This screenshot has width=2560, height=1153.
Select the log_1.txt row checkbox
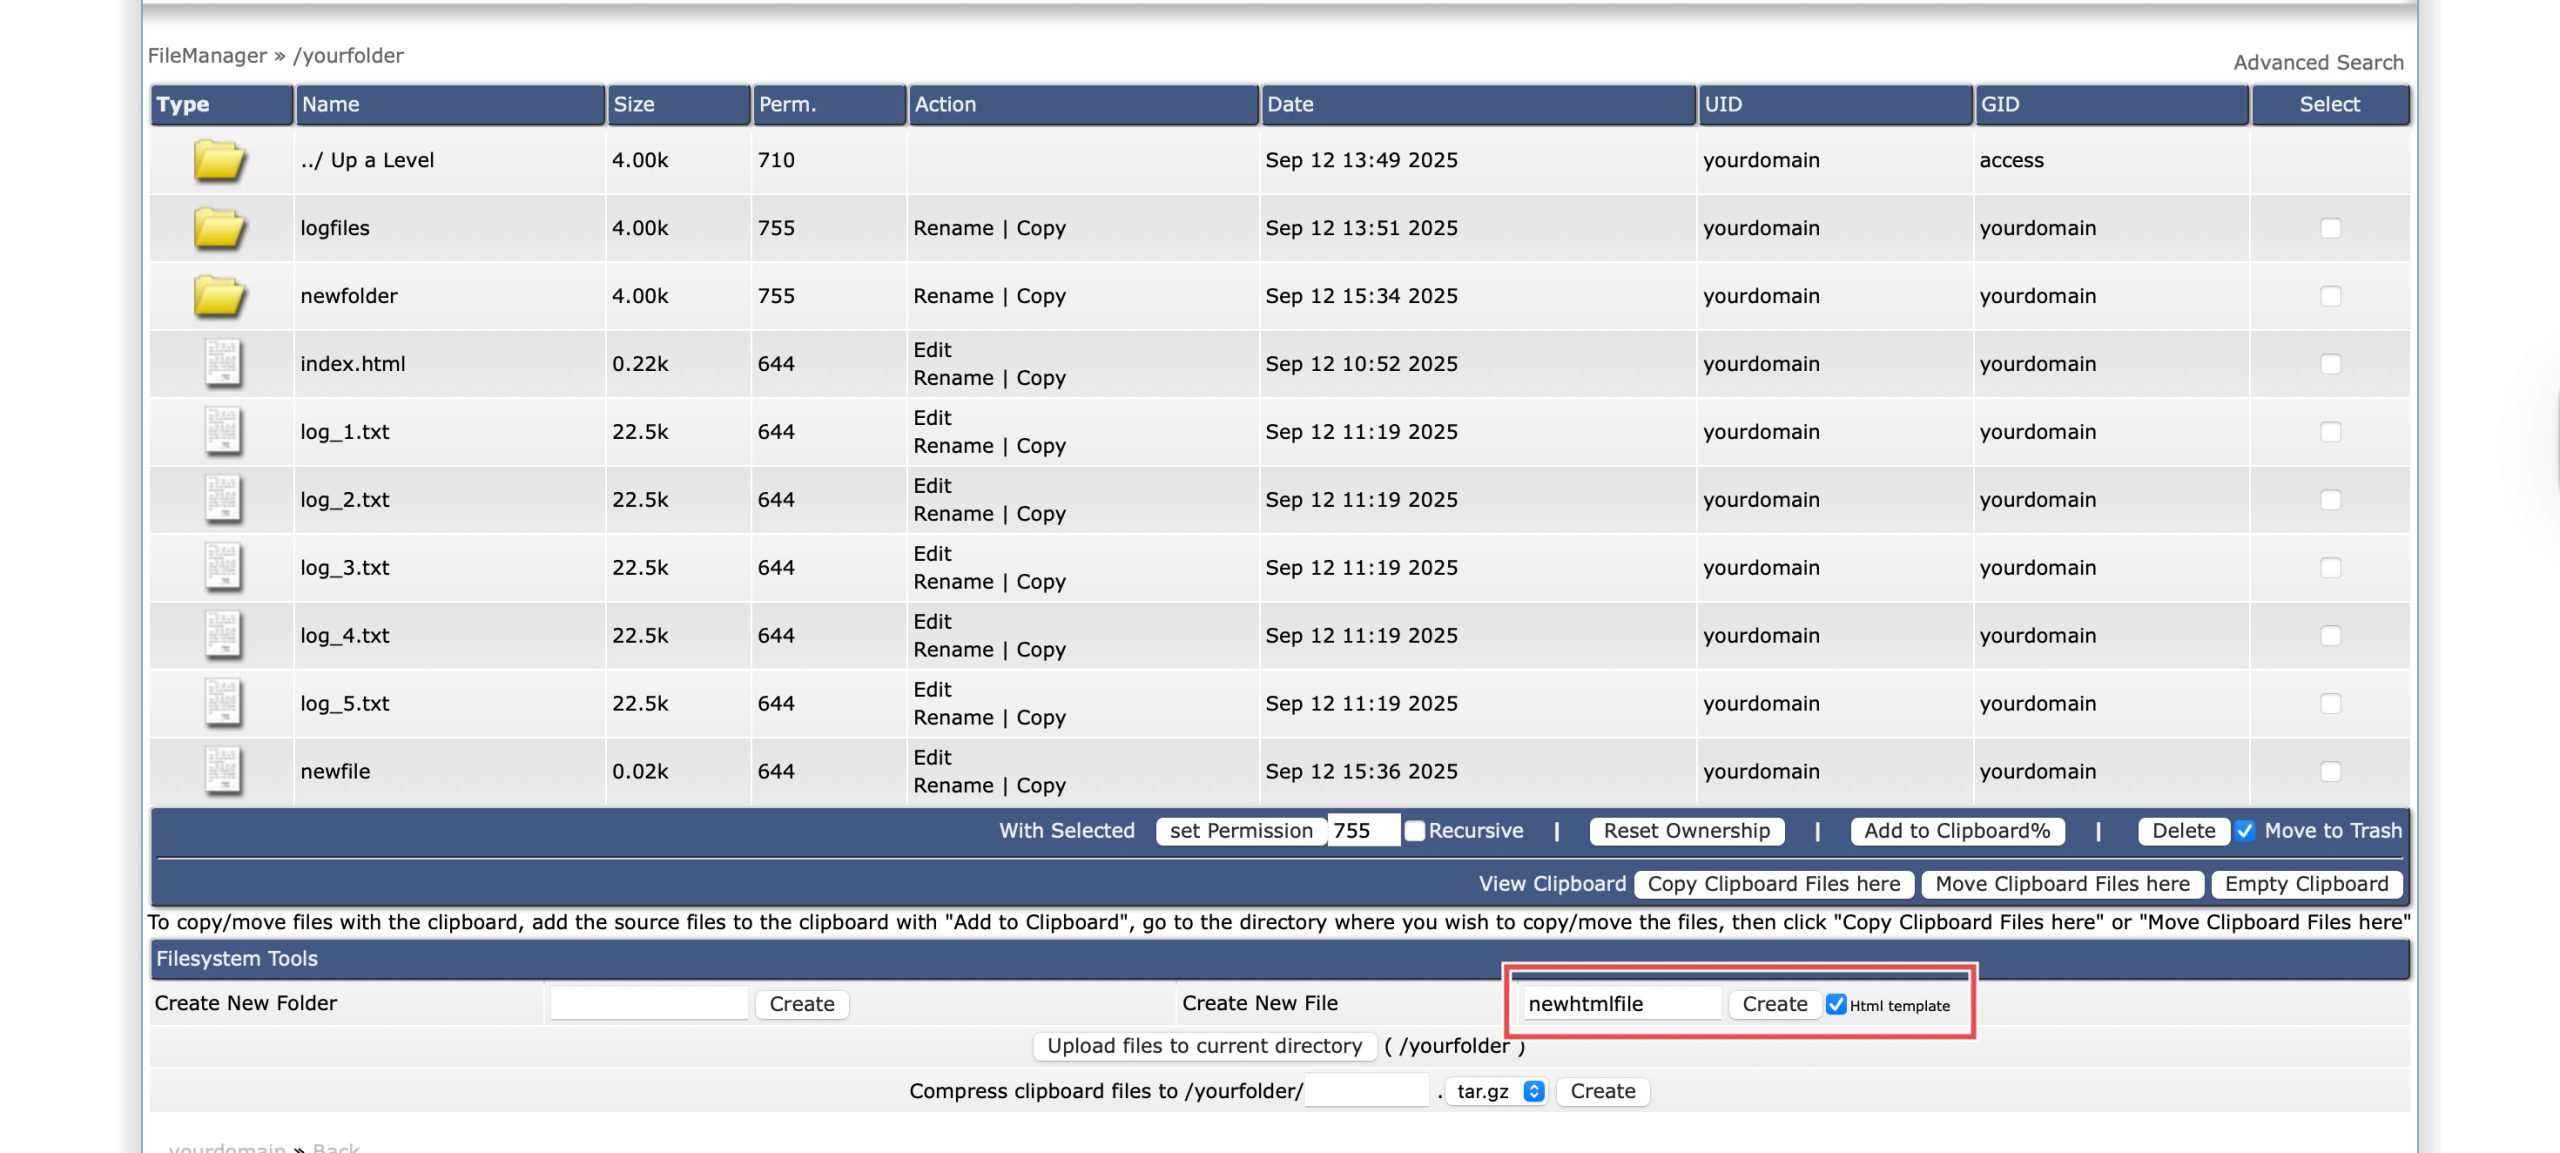(2330, 432)
